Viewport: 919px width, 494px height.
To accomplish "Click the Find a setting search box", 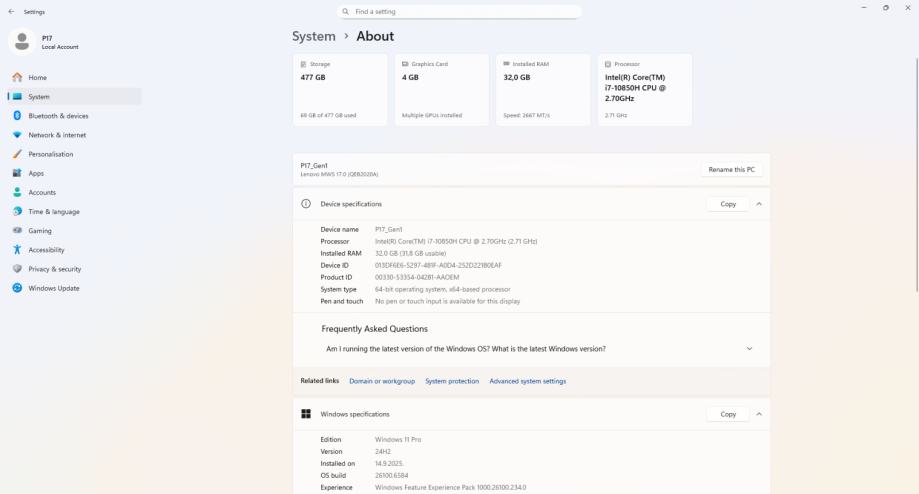I will pos(460,12).
